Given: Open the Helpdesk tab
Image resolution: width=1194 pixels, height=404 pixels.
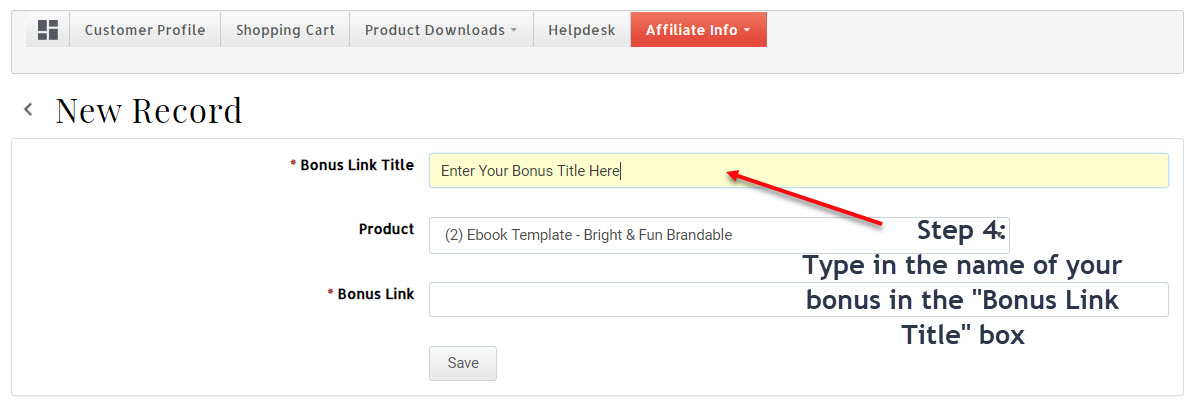Looking at the screenshot, I should coord(582,30).
